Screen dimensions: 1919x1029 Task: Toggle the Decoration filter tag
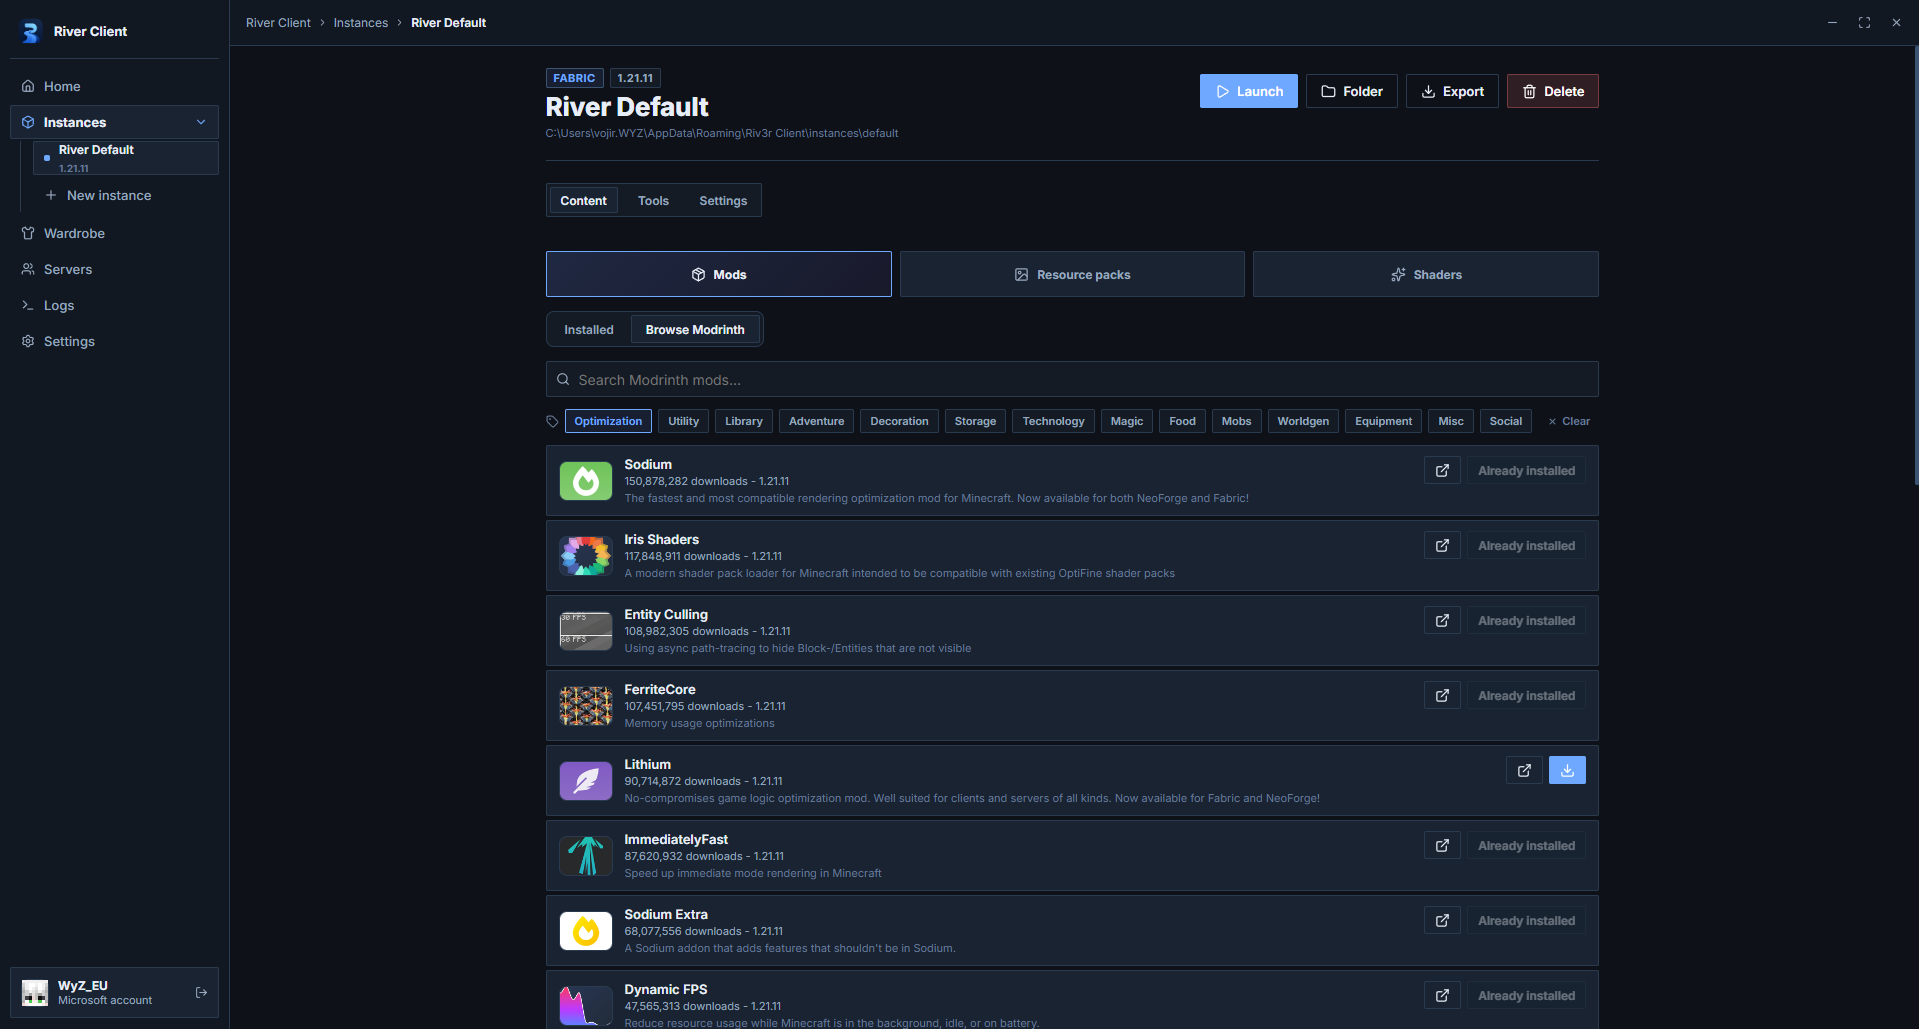point(899,421)
